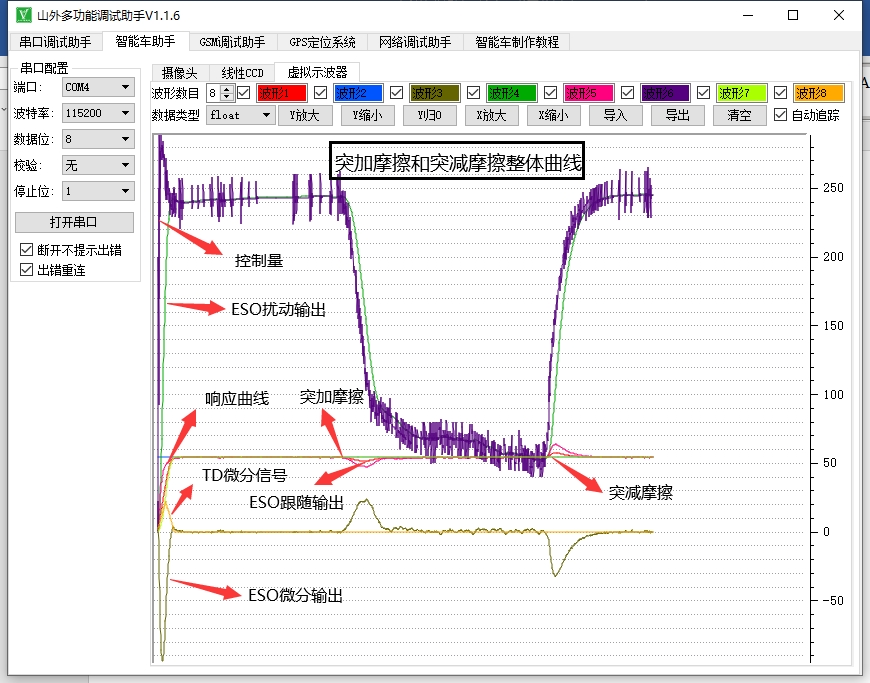Open the 智能车制作教程 tab

(517, 42)
